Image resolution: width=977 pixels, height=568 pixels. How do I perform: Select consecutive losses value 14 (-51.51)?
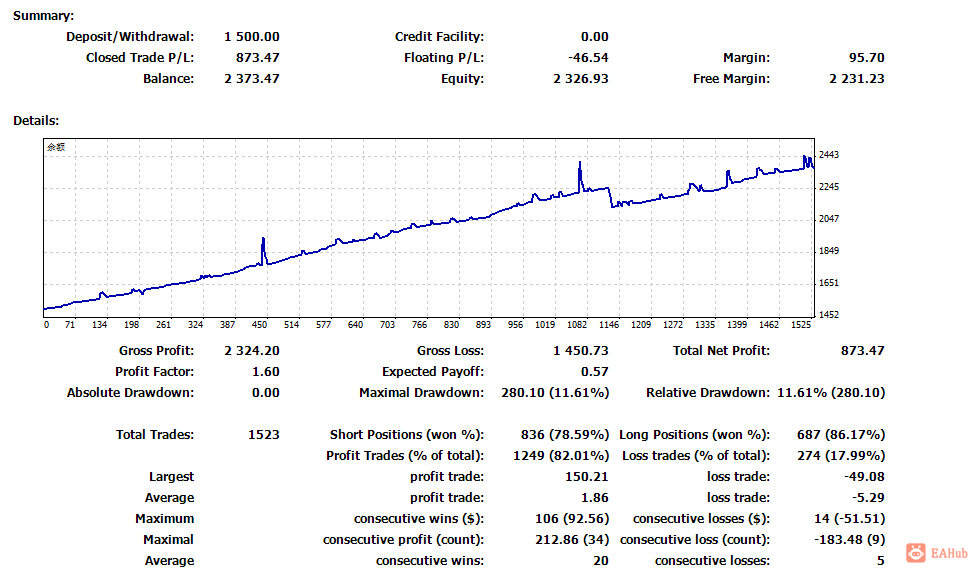[x=850, y=519]
